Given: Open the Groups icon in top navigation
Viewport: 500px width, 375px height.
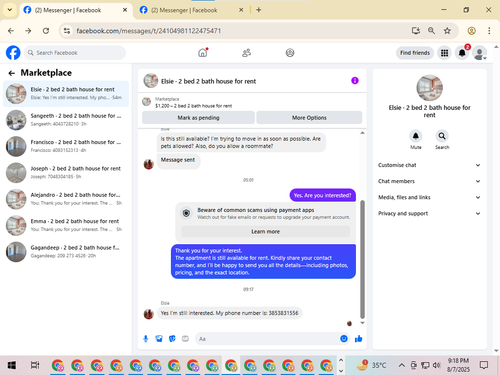Looking at the screenshot, I should (290, 53).
